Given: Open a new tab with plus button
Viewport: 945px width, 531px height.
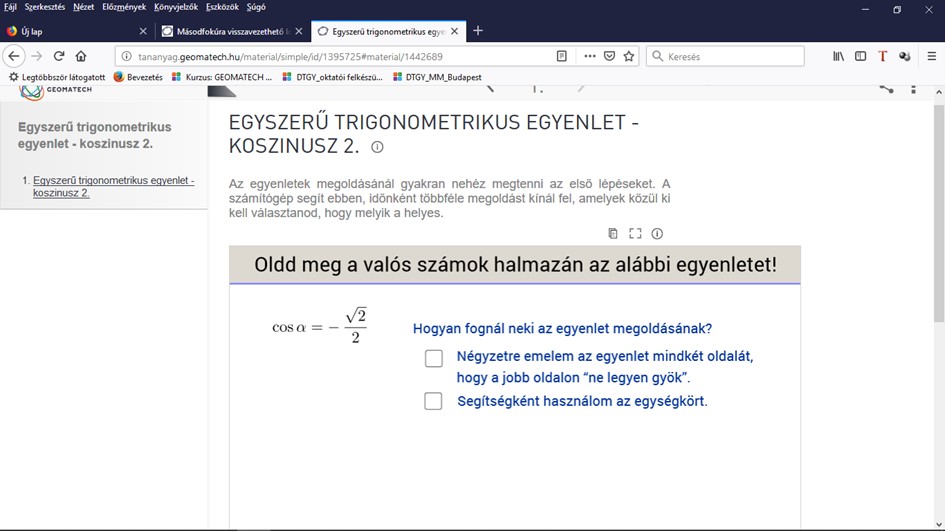Looking at the screenshot, I should tap(477, 31).
